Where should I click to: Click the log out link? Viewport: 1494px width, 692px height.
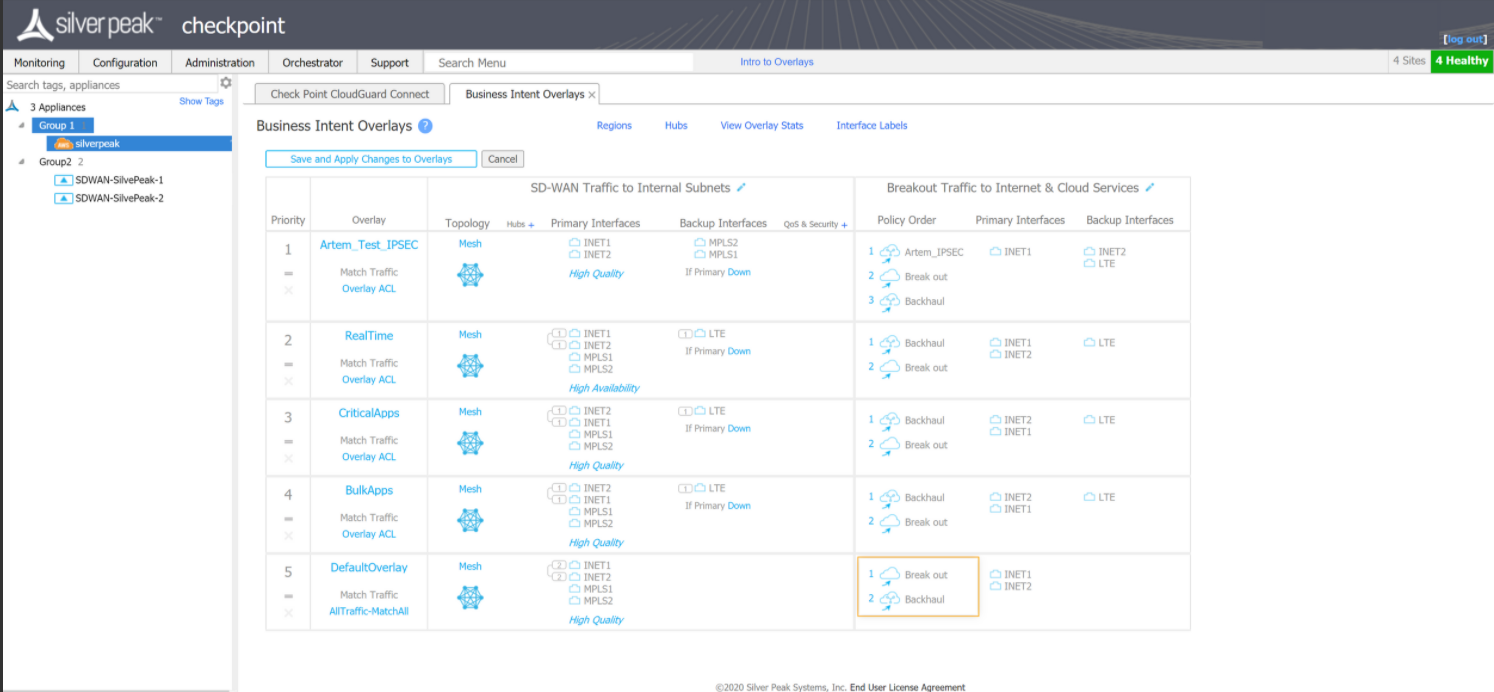1466,39
